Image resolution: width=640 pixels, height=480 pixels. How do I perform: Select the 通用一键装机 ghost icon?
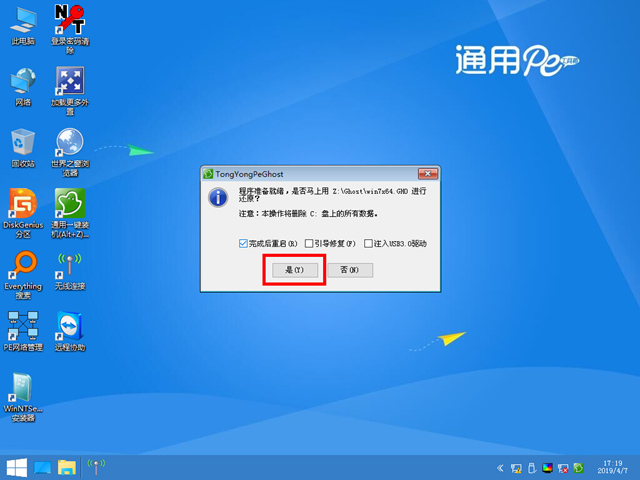click(x=70, y=213)
